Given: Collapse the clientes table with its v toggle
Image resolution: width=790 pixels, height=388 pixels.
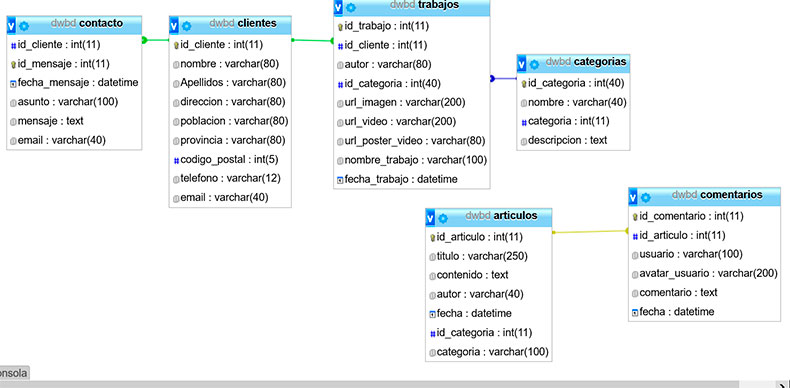Looking at the screenshot, I should tap(174, 25).
